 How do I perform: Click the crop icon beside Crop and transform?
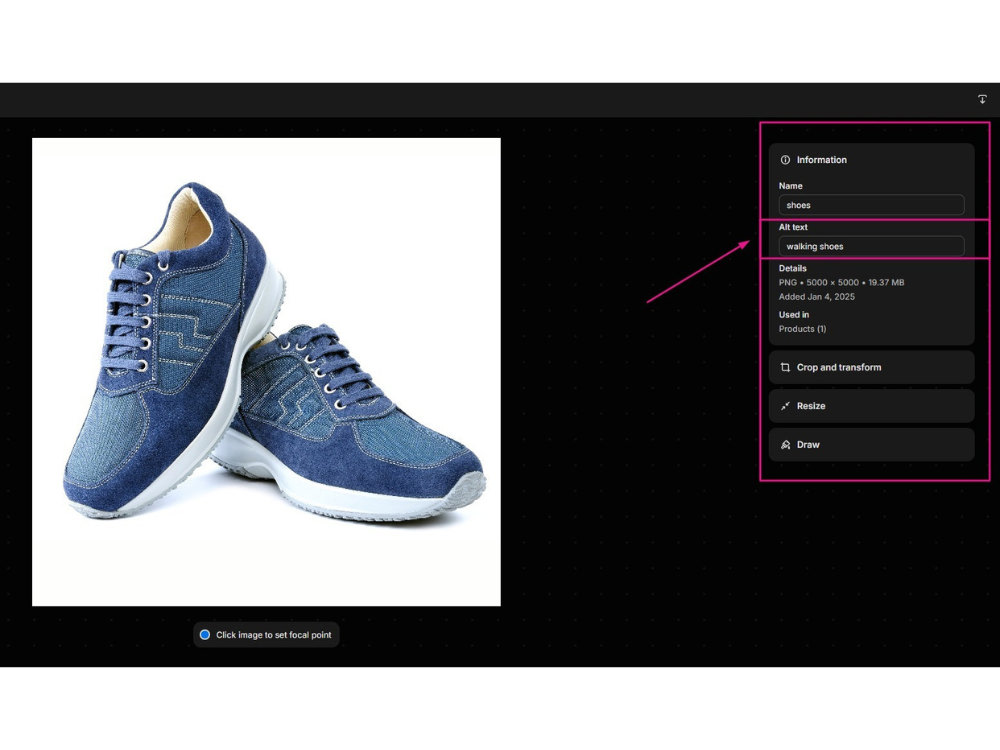coord(785,367)
